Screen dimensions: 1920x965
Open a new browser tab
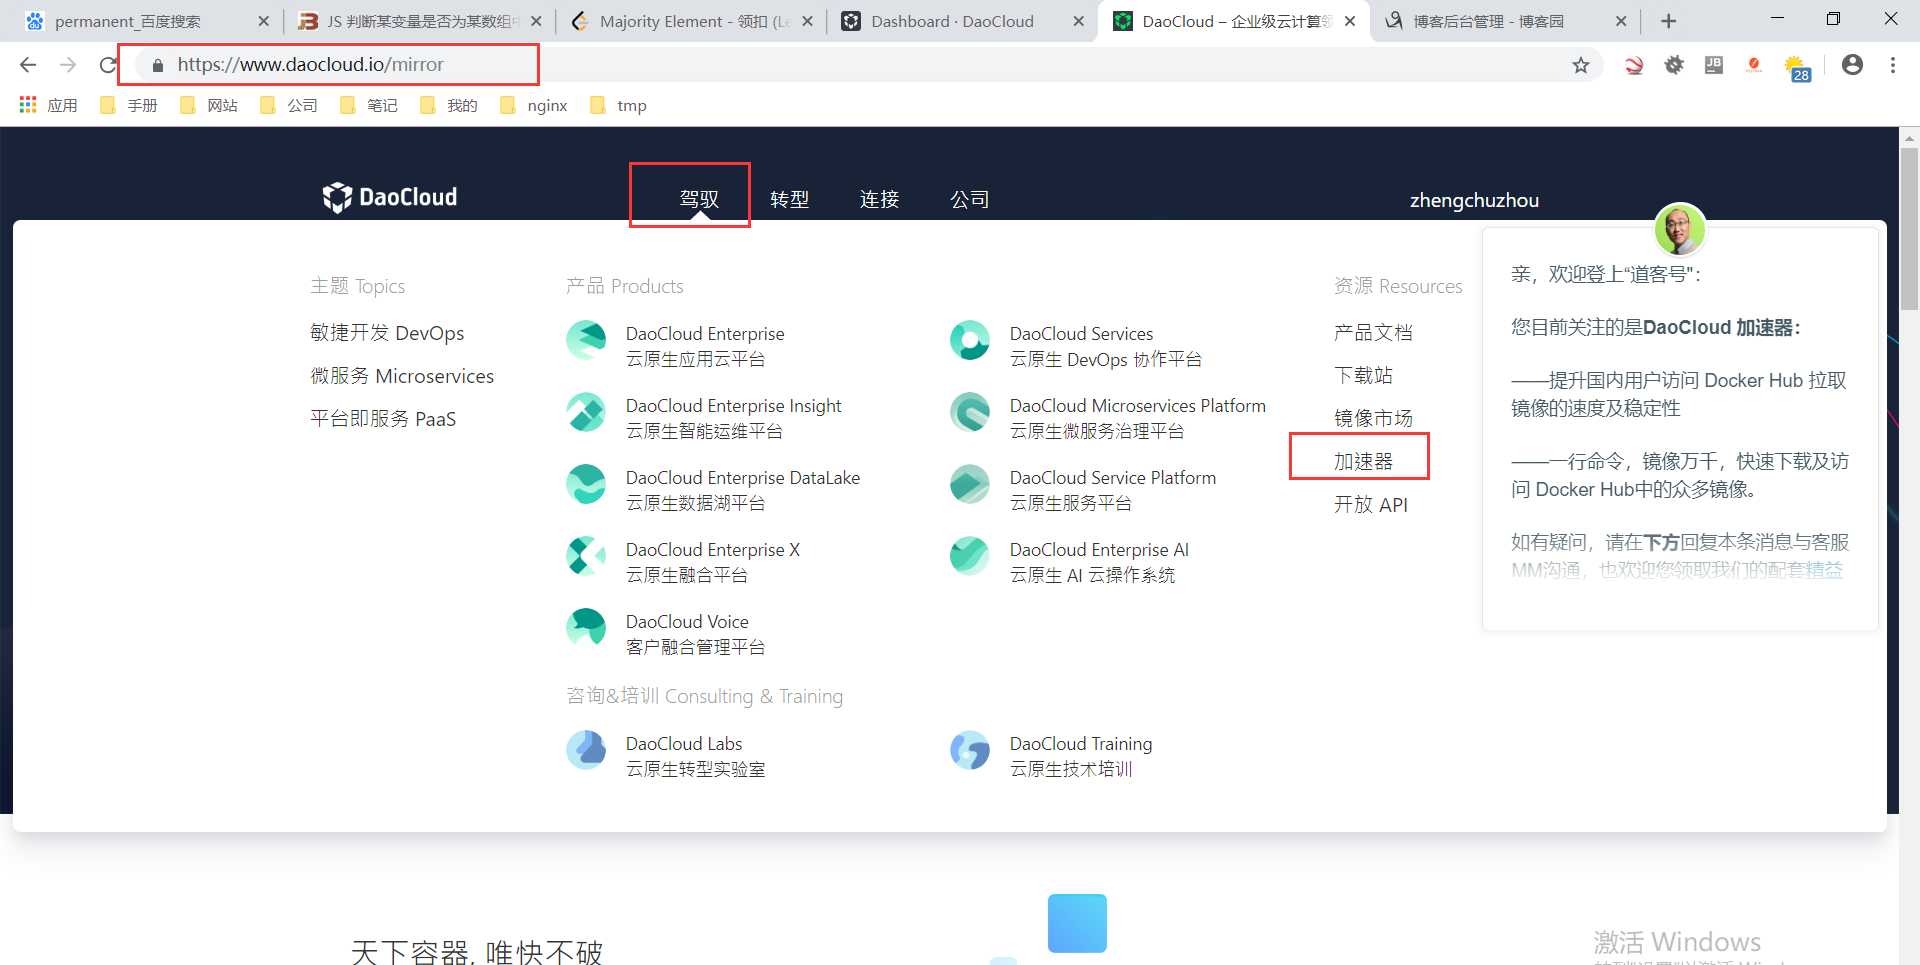tap(1668, 21)
